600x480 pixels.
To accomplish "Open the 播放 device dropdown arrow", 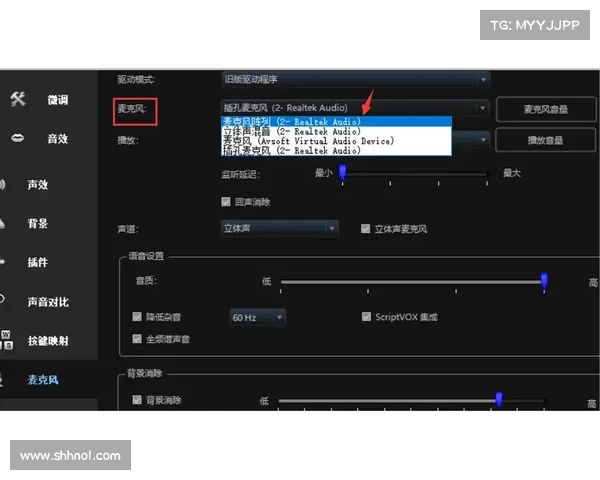I will point(483,140).
